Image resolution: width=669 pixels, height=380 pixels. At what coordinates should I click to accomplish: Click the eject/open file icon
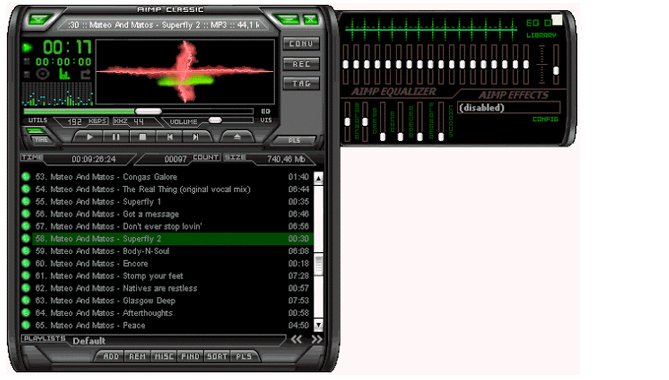click(x=237, y=137)
